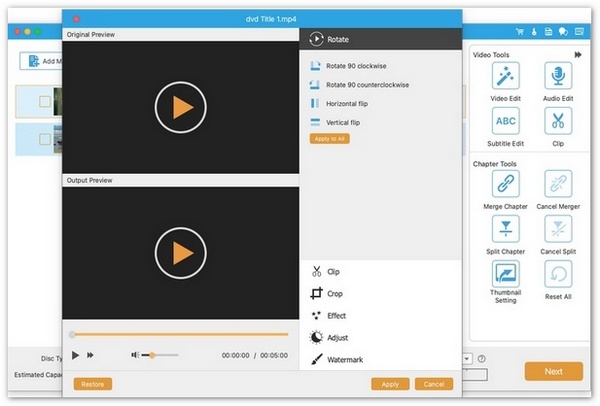Click the Next button

pos(553,371)
